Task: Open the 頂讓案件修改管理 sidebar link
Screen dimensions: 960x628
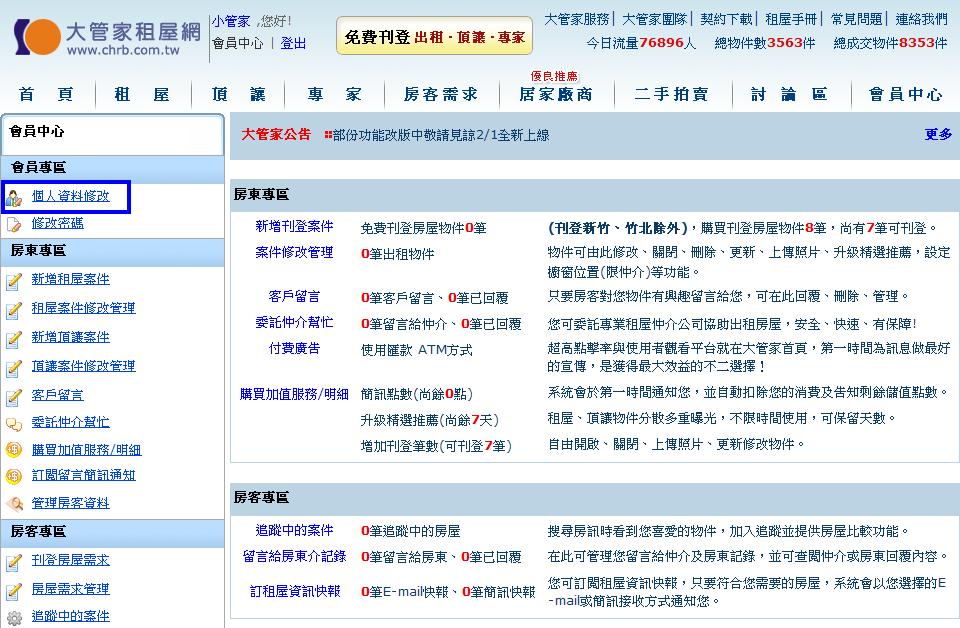Action: [x=83, y=366]
